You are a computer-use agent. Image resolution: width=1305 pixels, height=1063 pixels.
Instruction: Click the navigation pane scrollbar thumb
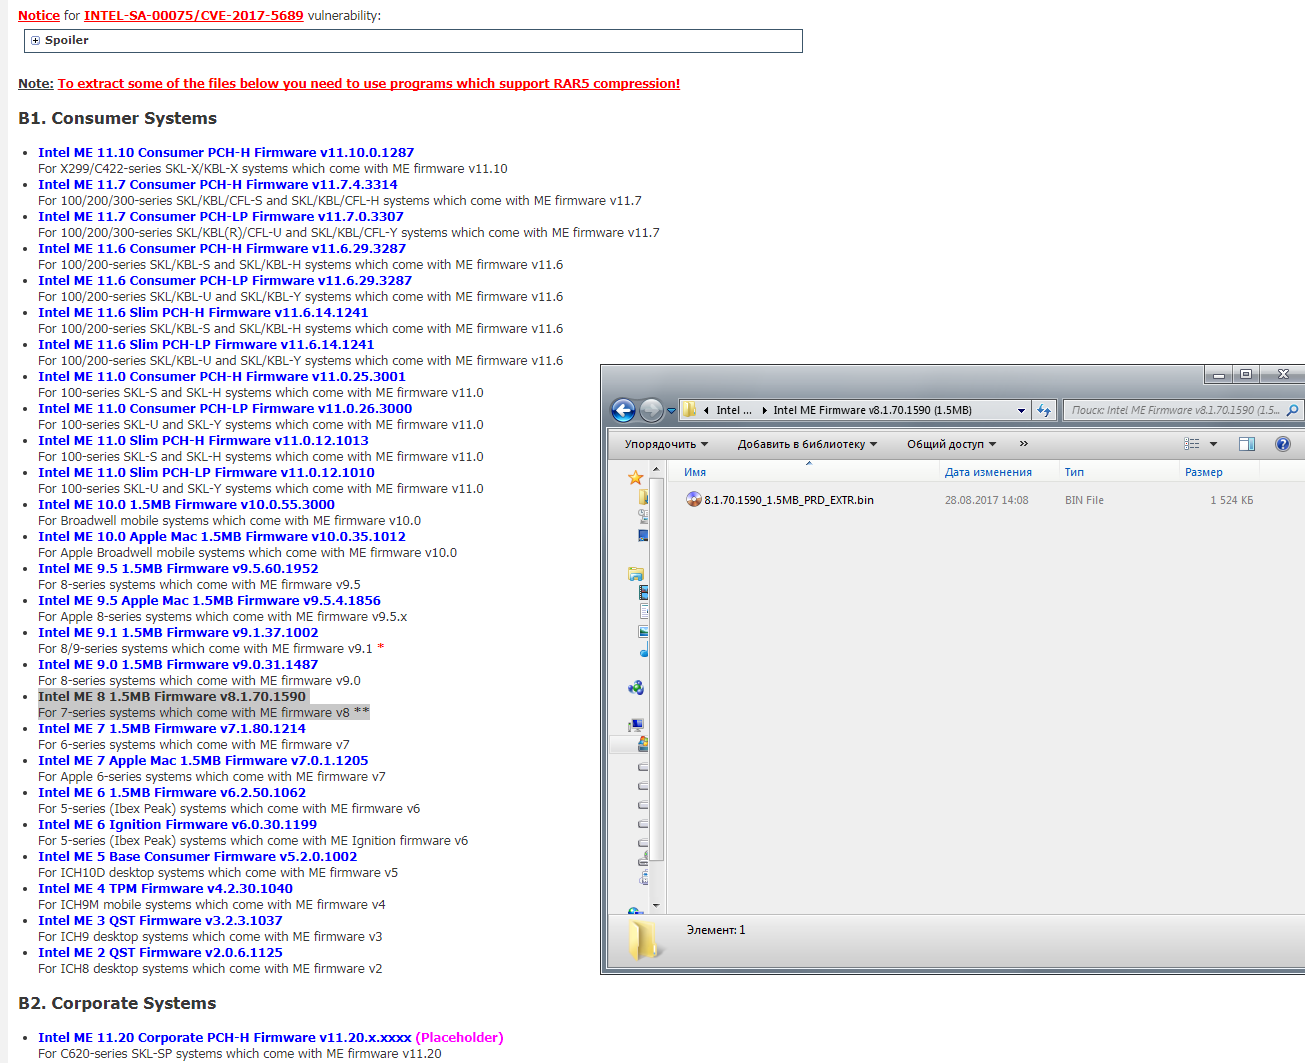point(656,668)
